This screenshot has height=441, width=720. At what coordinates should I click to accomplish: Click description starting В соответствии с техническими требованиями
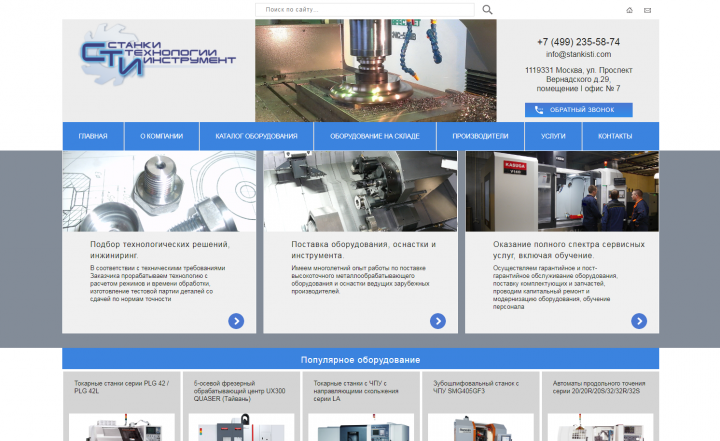point(158,283)
